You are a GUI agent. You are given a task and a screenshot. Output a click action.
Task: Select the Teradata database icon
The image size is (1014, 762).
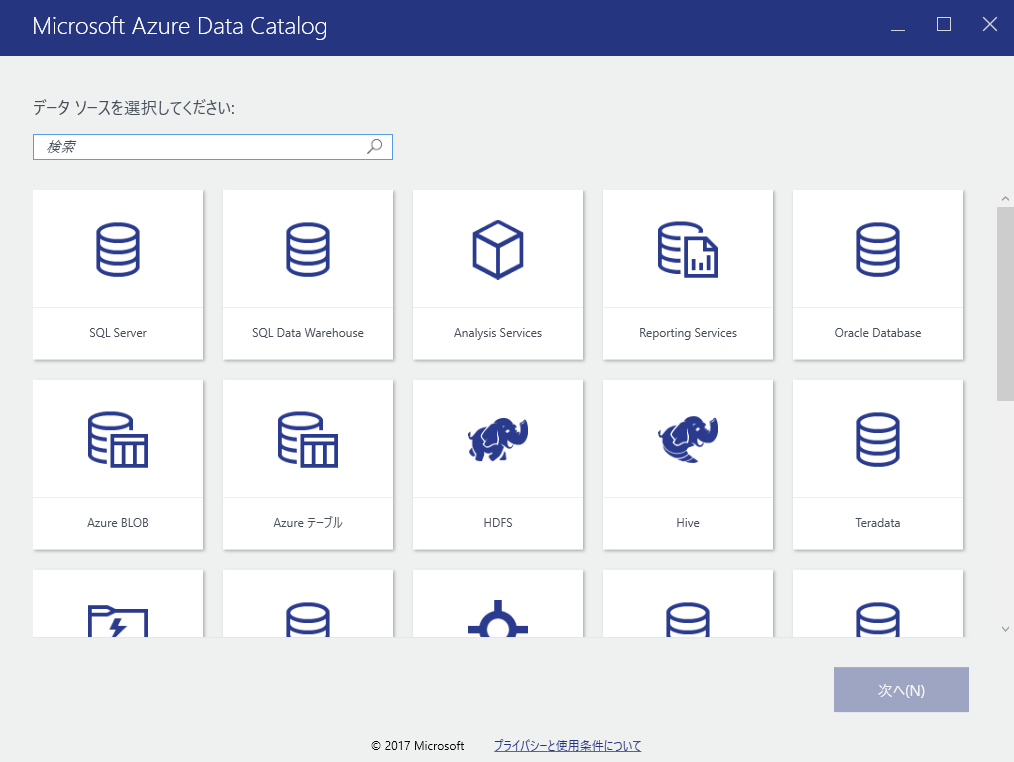pyautogui.click(x=878, y=440)
